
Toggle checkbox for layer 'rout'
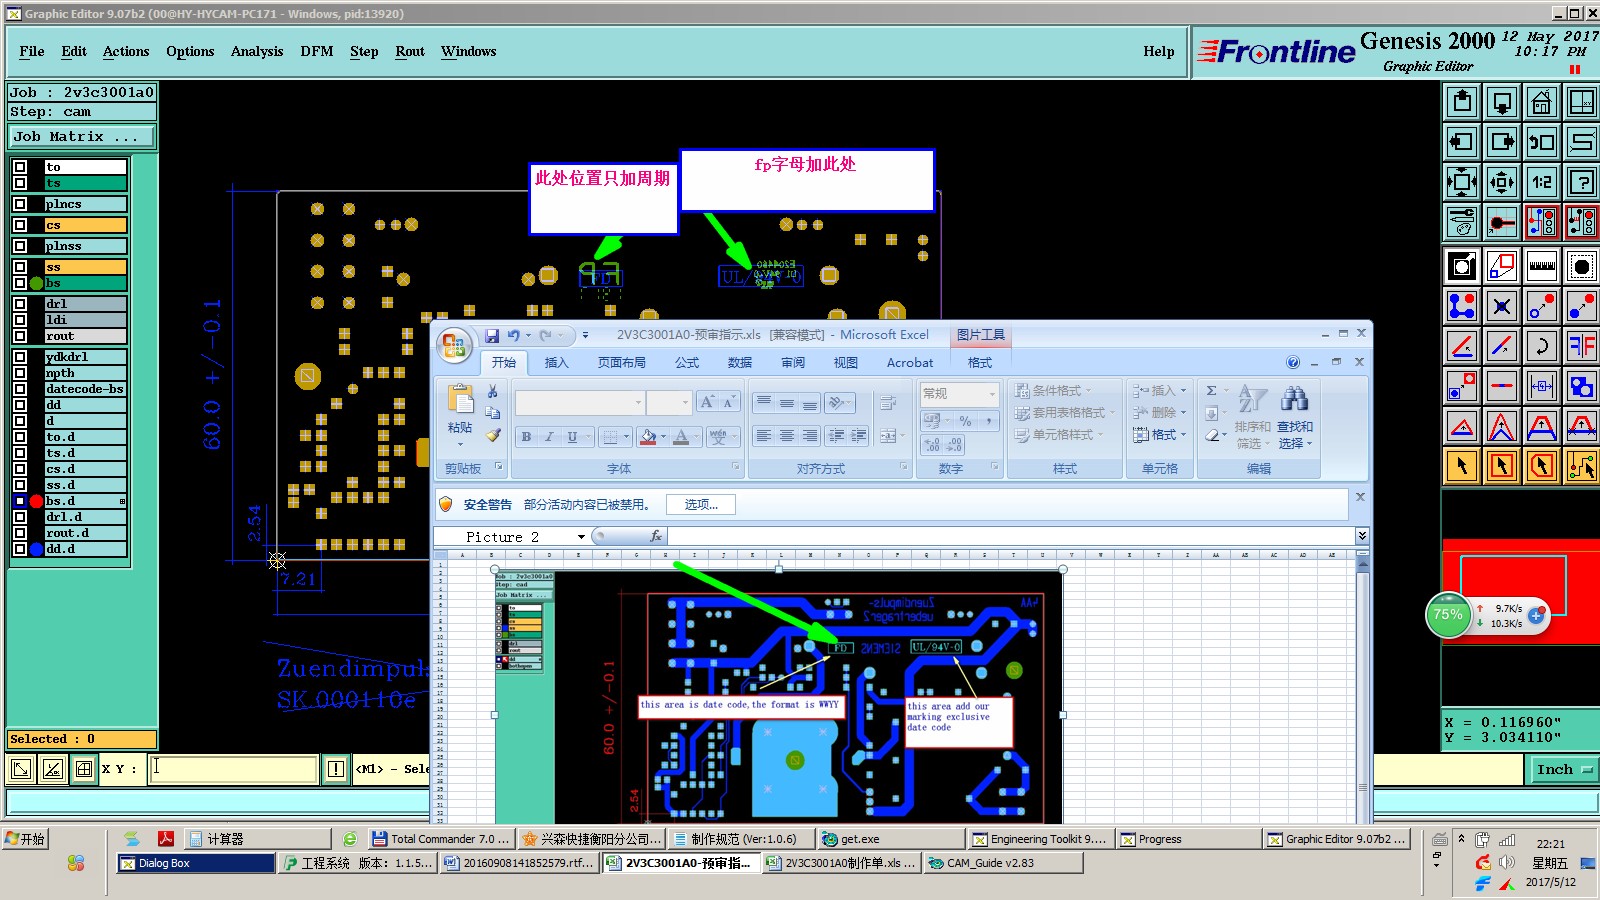point(20,336)
